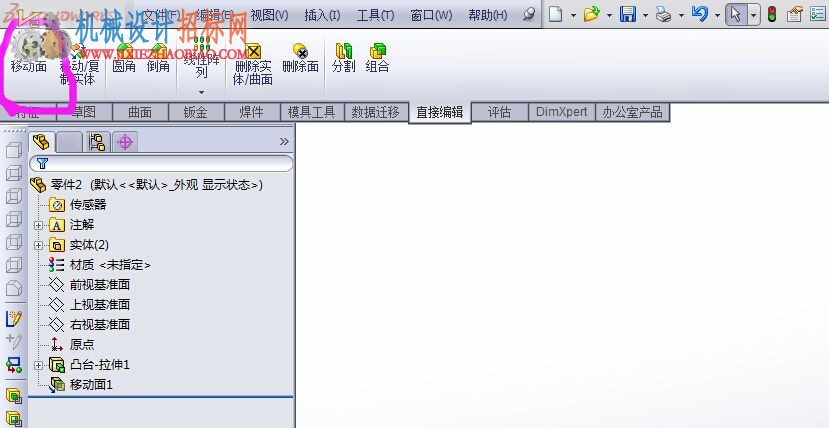Toggle the menu bar pushpin

[x=529, y=15]
